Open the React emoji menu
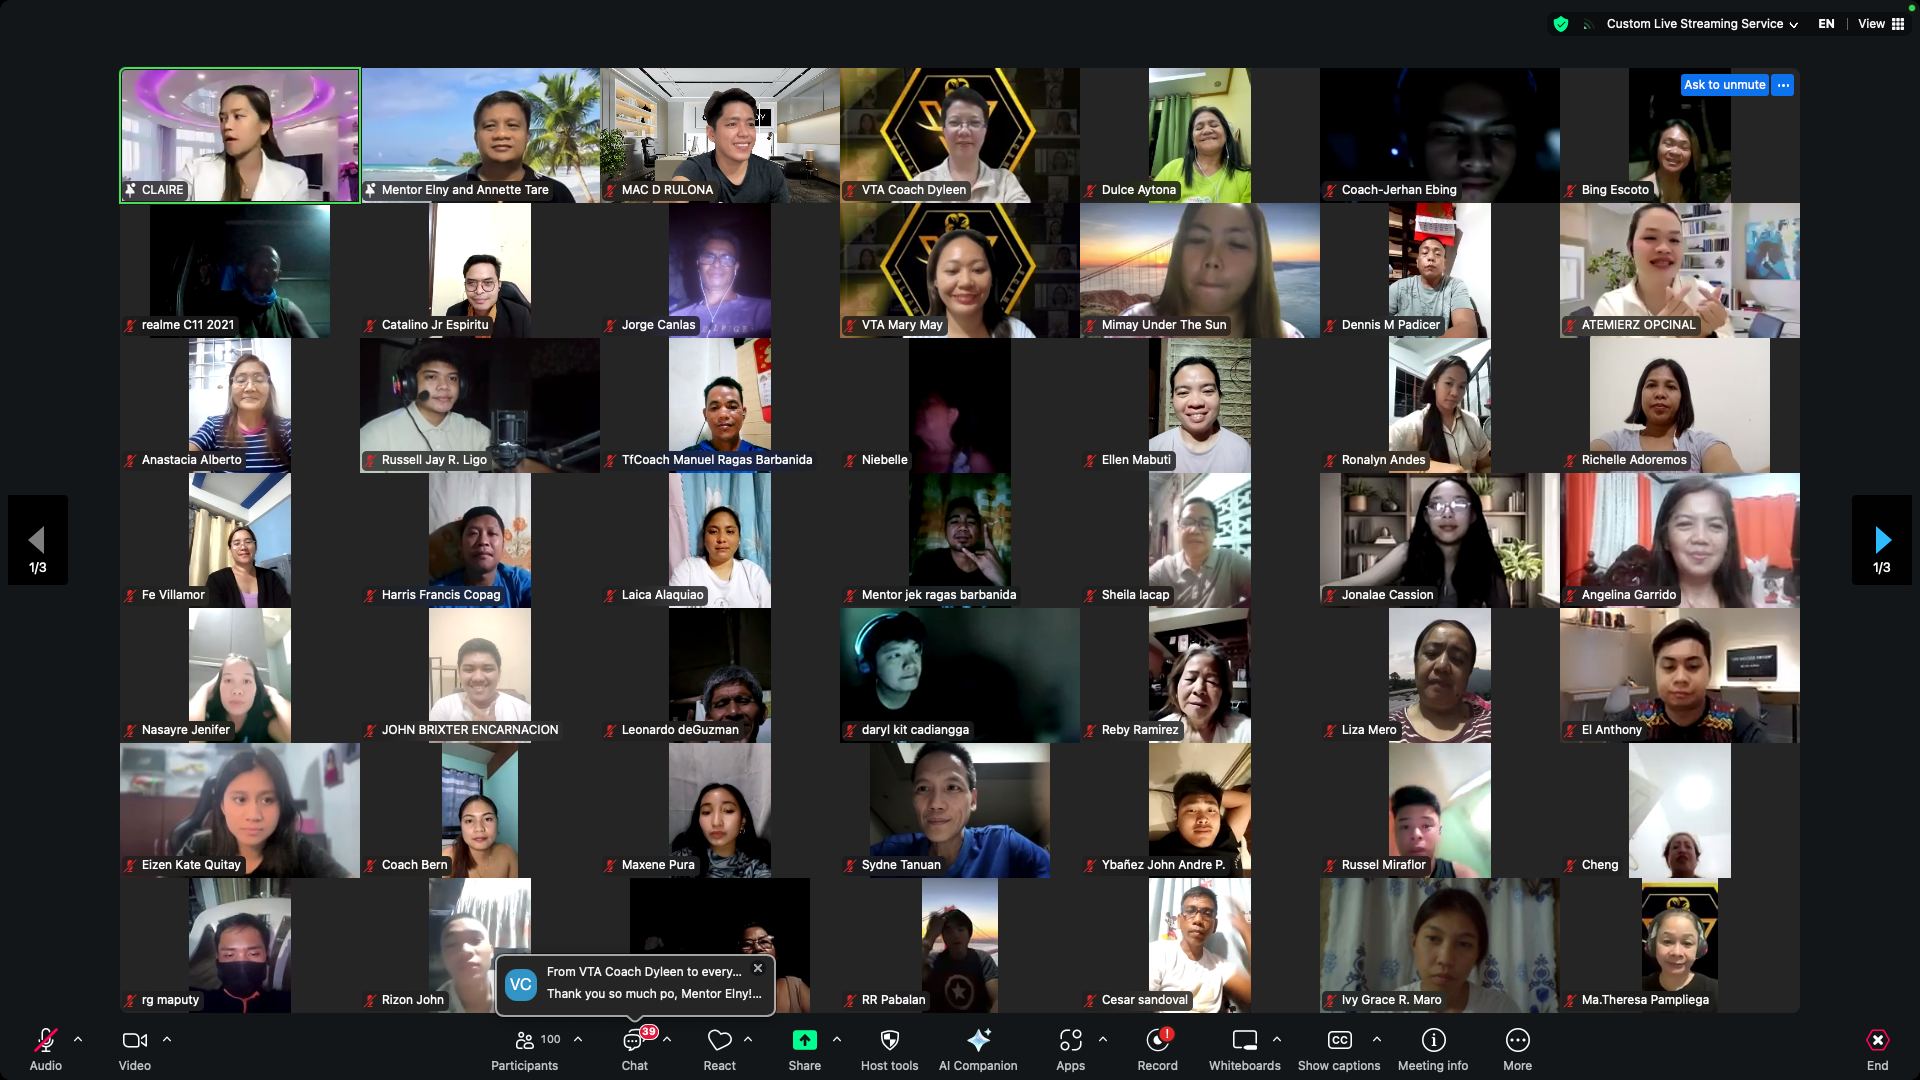 [719, 1050]
